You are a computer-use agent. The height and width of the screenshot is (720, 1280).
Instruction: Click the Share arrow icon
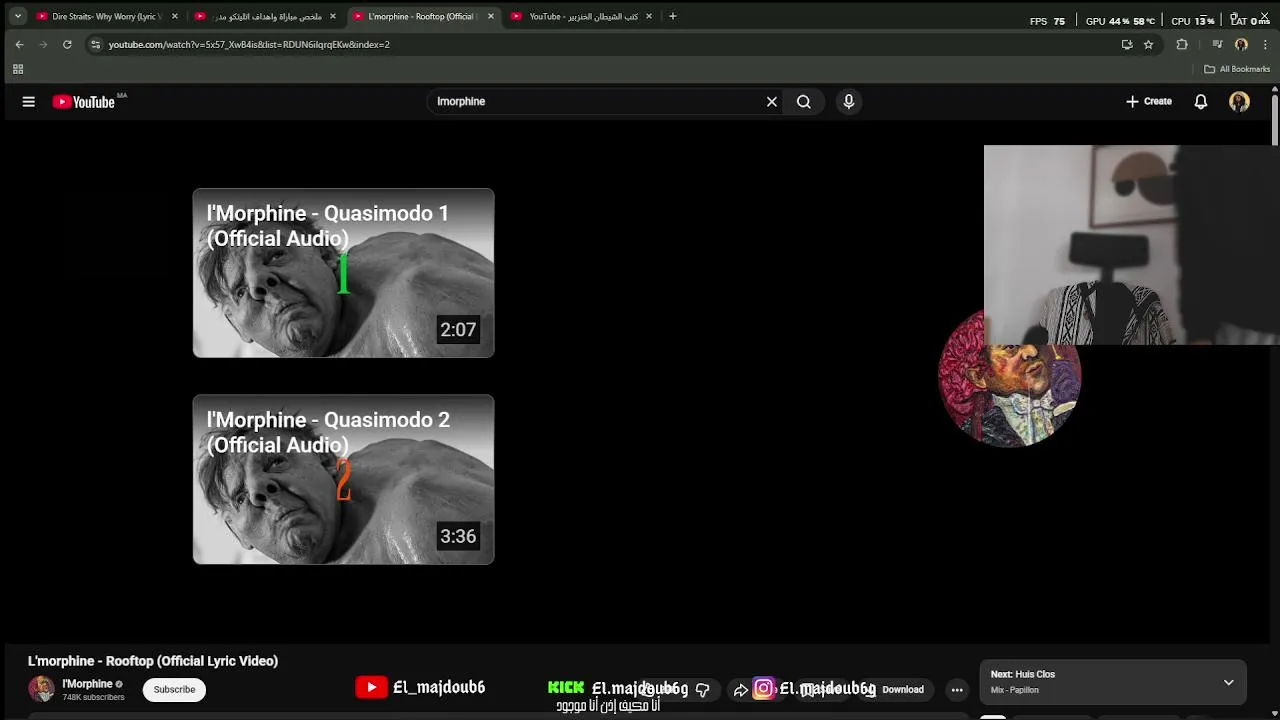pyautogui.click(x=740, y=689)
